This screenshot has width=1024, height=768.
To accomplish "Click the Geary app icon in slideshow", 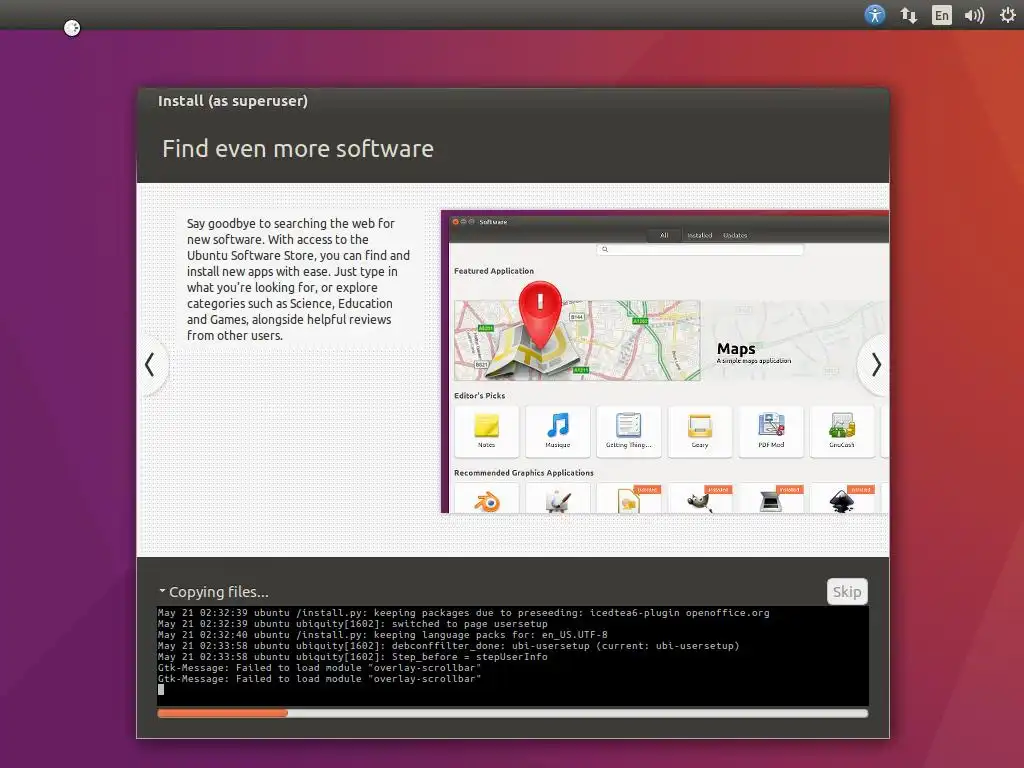I will click(x=699, y=426).
